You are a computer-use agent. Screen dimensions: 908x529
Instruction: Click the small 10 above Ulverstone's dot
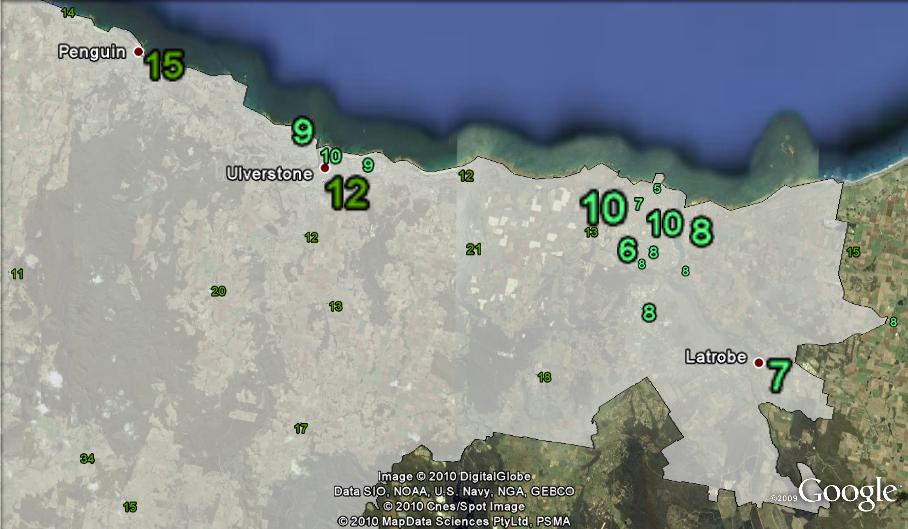pyautogui.click(x=331, y=155)
